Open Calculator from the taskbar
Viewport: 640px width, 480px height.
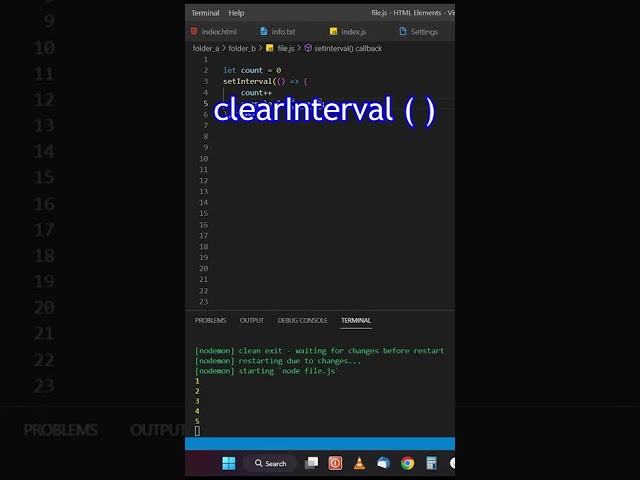(431, 463)
